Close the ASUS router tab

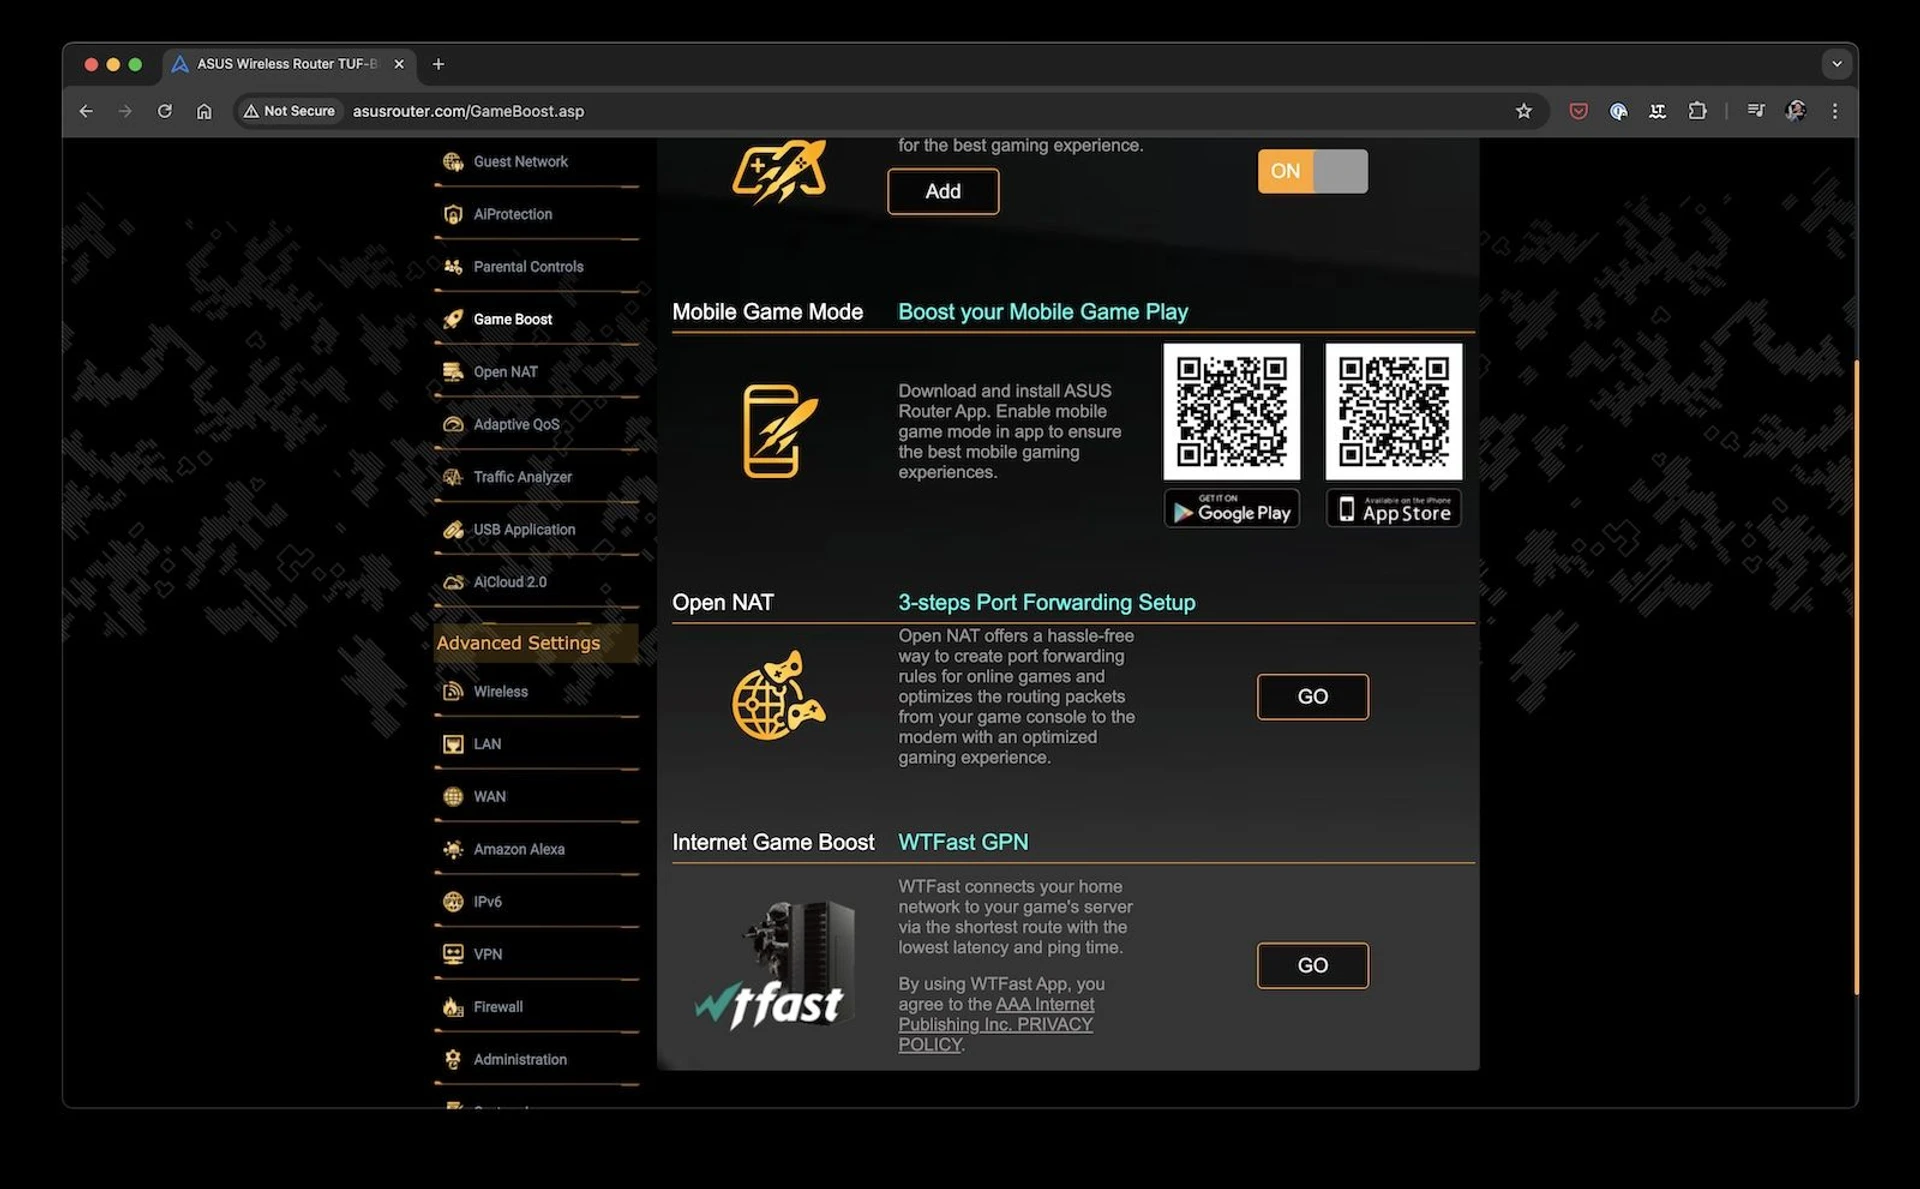(x=399, y=64)
